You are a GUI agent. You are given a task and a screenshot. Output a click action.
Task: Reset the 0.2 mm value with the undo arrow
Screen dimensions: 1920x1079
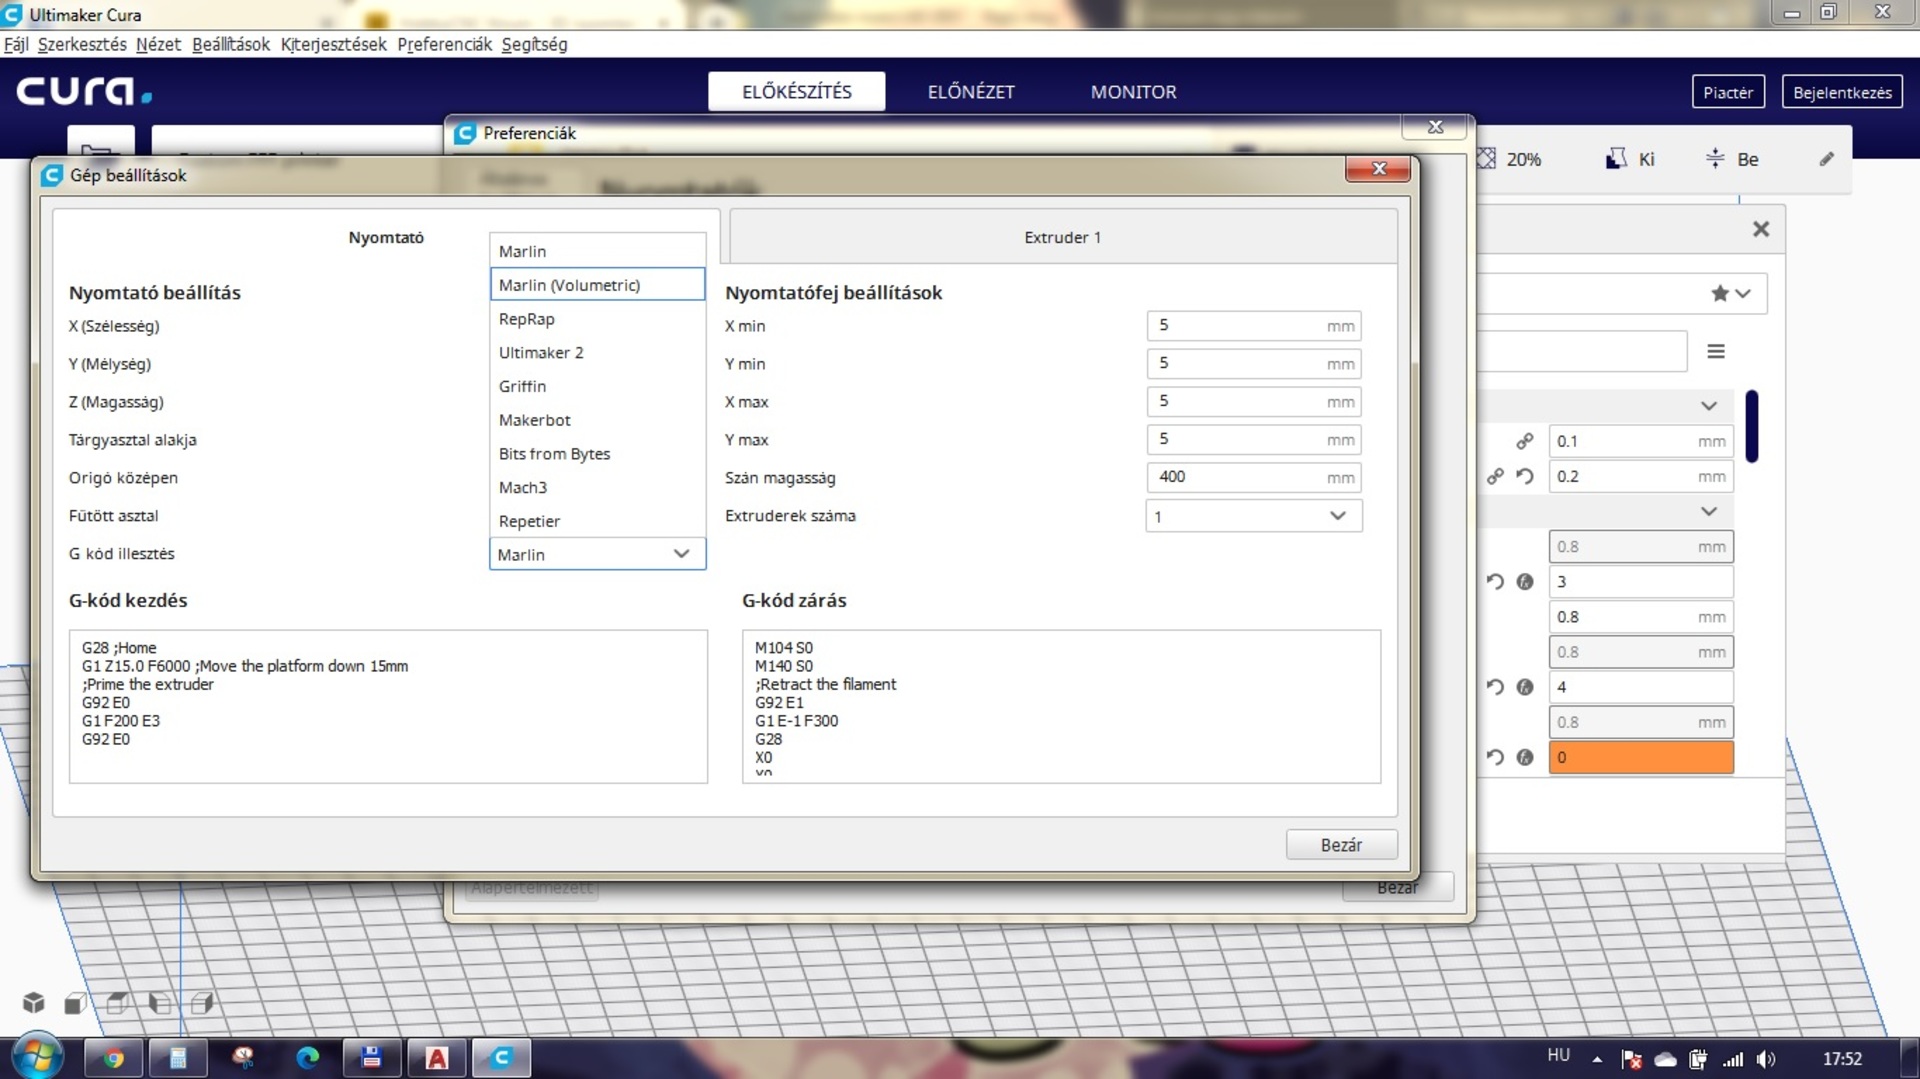tap(1525, 477)
